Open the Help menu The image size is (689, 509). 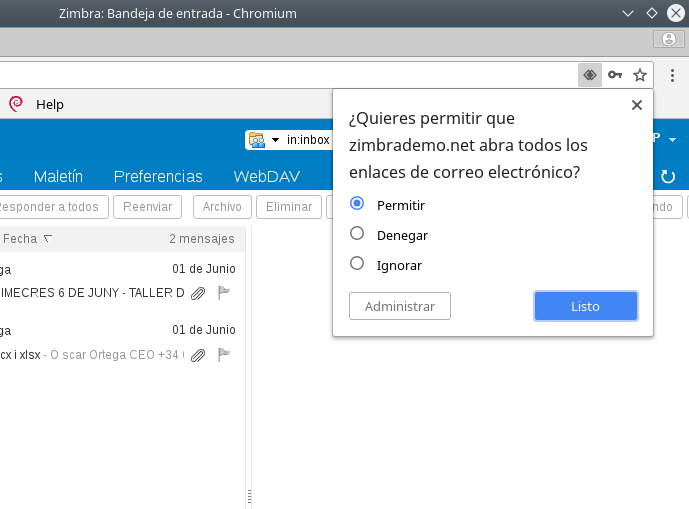(50, 105)
